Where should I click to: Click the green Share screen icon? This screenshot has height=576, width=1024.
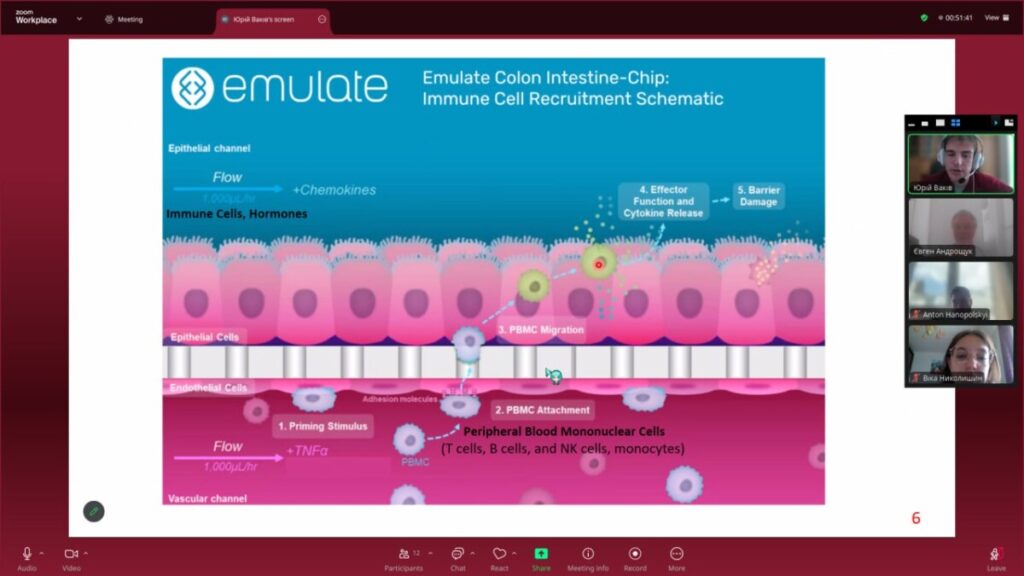tap(541, 554)
